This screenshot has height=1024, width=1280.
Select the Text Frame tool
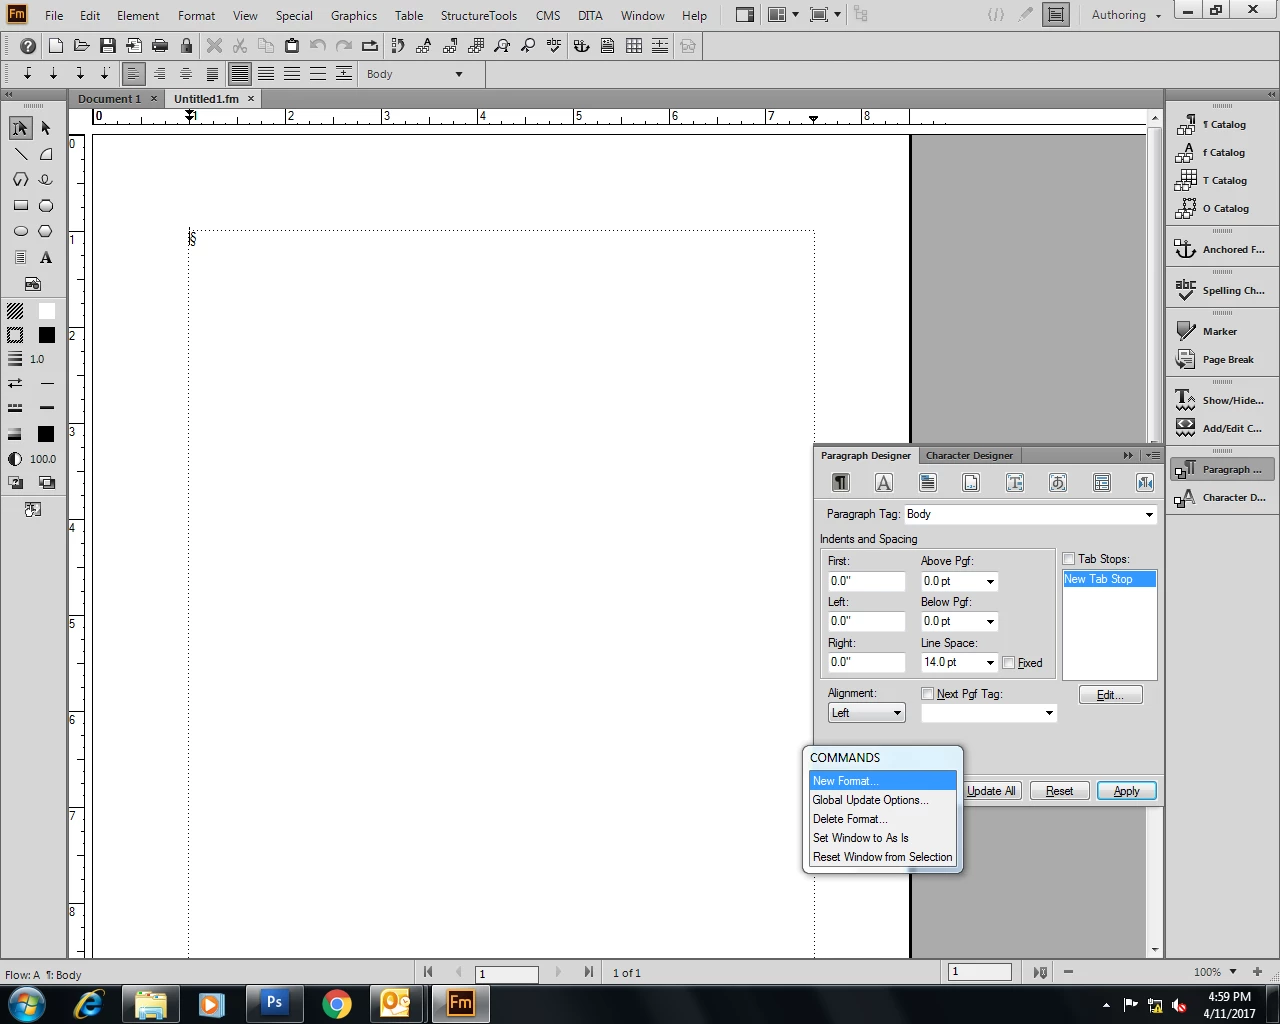pyautogui.click(x=20, y=257)
